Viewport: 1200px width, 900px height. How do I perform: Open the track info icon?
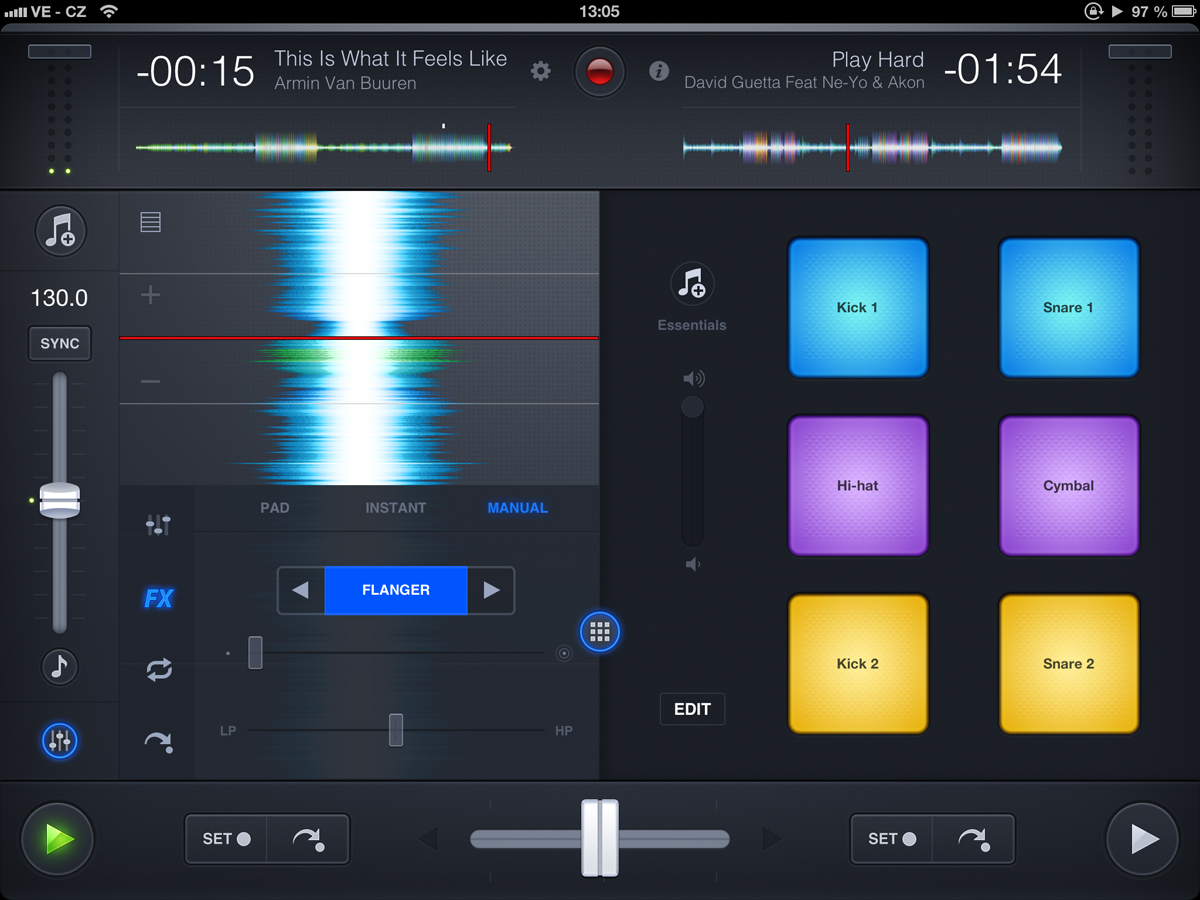659,71
